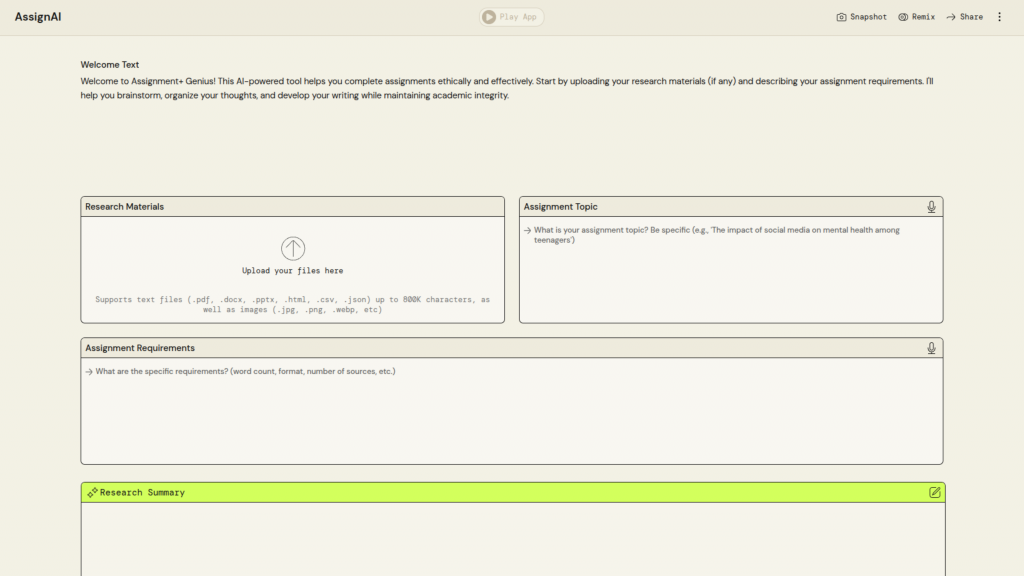Click the green Research Summary header label

coord(142,493)
